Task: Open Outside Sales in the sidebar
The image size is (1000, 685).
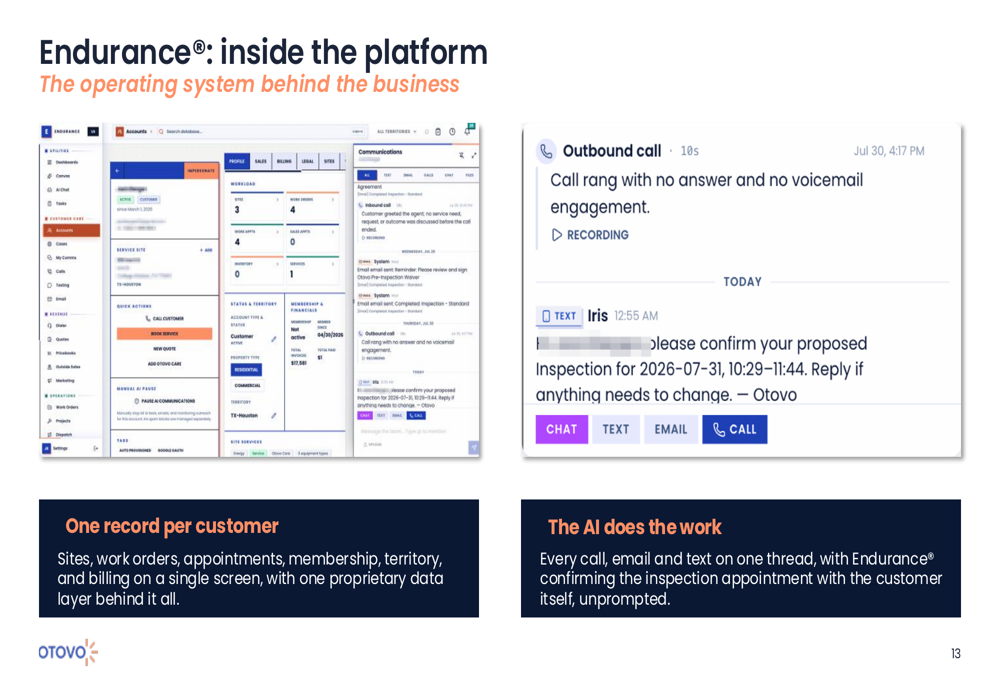Action: [64, 367]
